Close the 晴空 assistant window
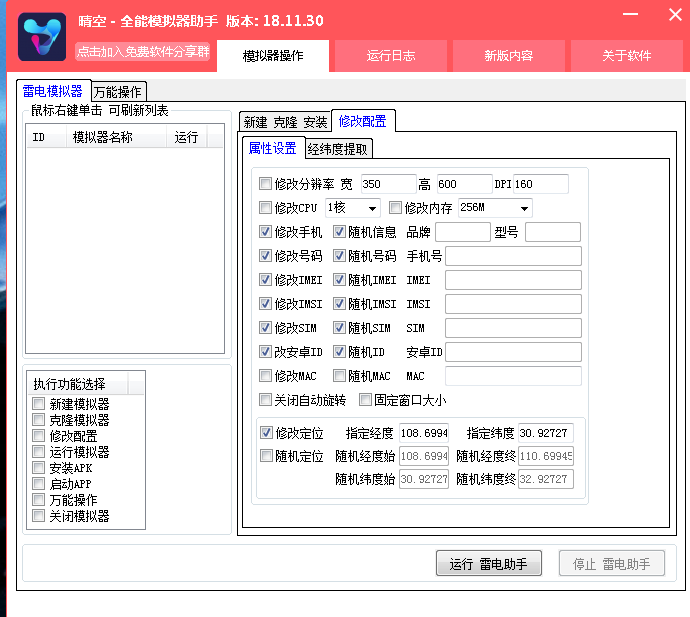This screenshot has height=617, width=690. (x=675, y=15)
